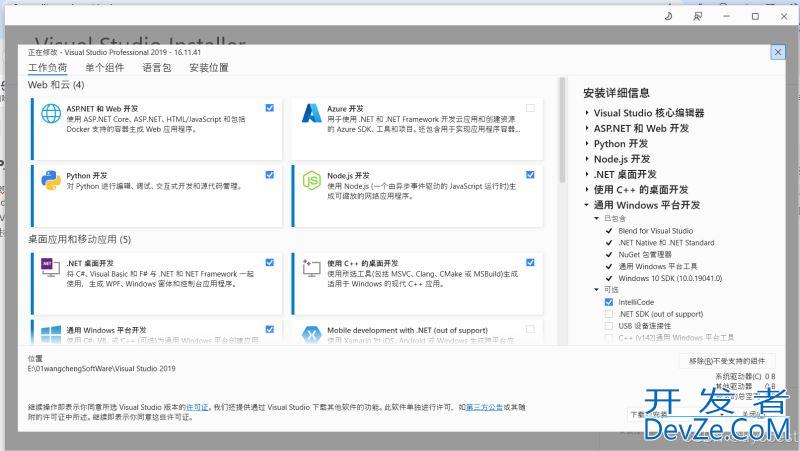Screen dimensions: 800x451
Task: Expand 使用 C++ 的桌面开发 details
Action: (x=587, y=189)
